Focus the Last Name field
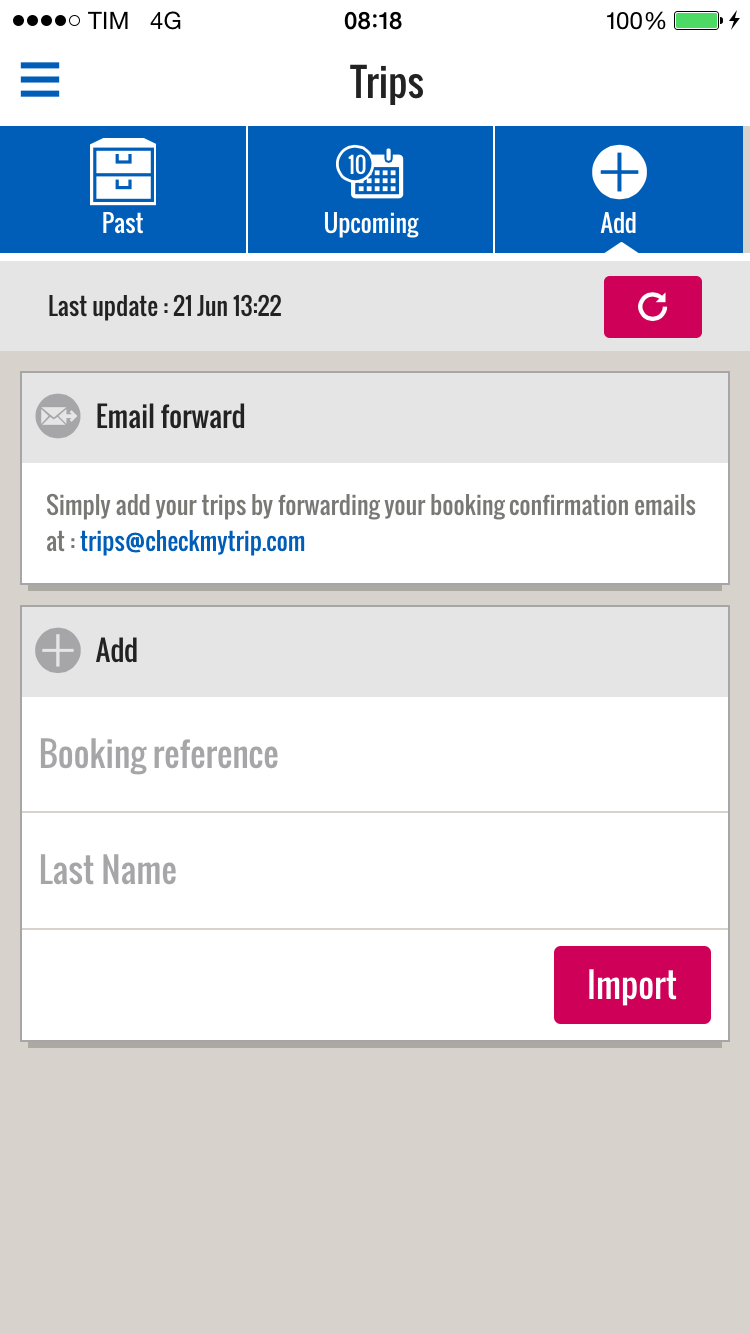This screenshot has width=750, height=1334. click(x=375, y=871)
